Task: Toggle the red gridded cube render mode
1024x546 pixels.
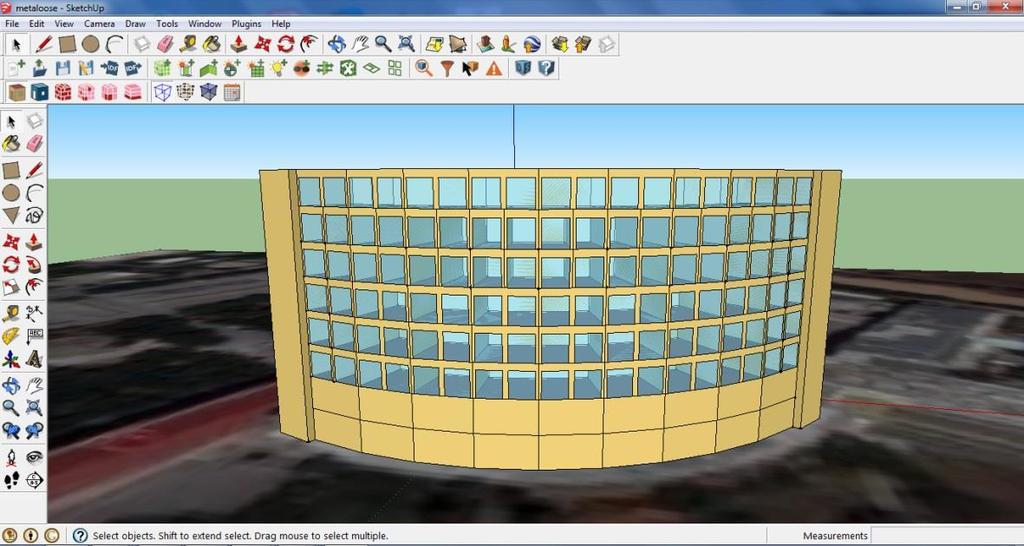Action: (63, 92)
